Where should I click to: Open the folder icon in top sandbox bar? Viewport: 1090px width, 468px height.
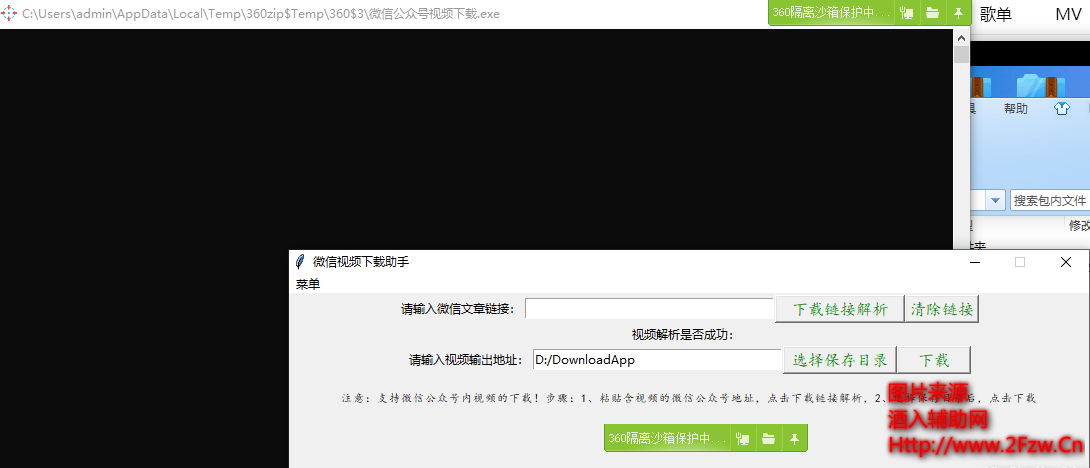click(933, 13)
